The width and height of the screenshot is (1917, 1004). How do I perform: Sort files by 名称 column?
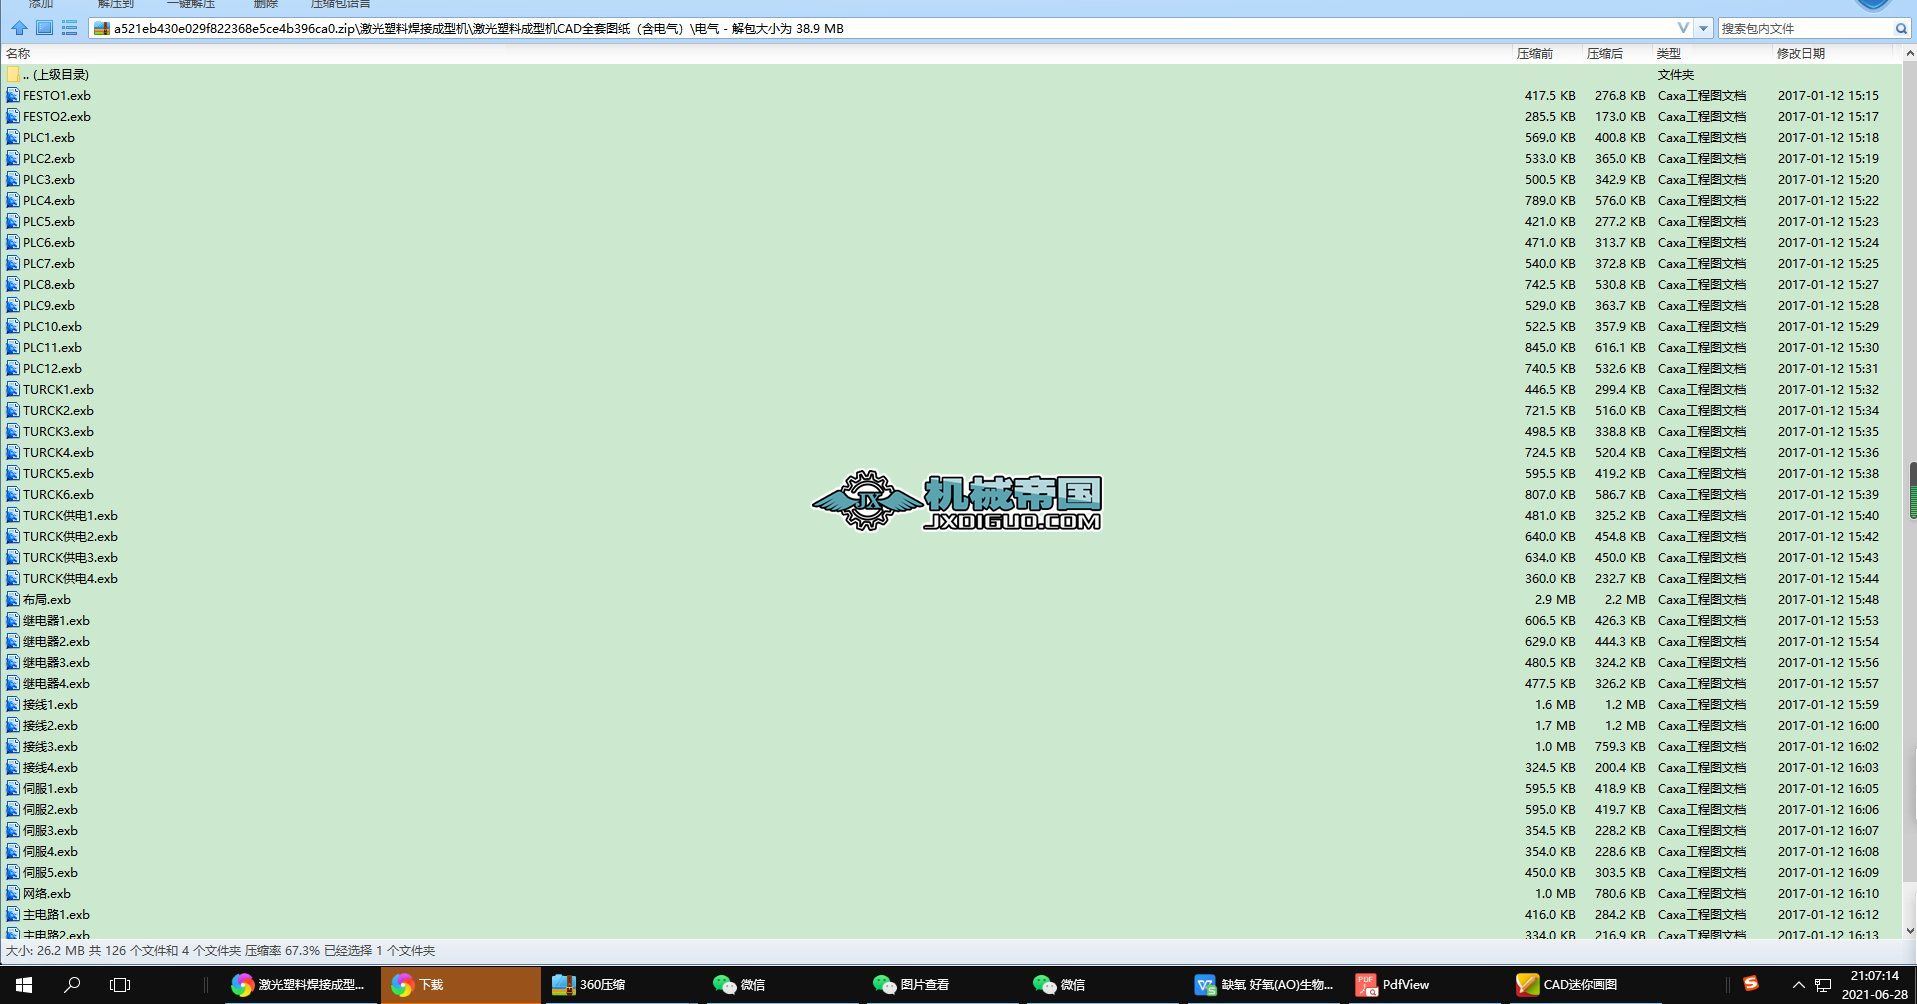point(18,54)
